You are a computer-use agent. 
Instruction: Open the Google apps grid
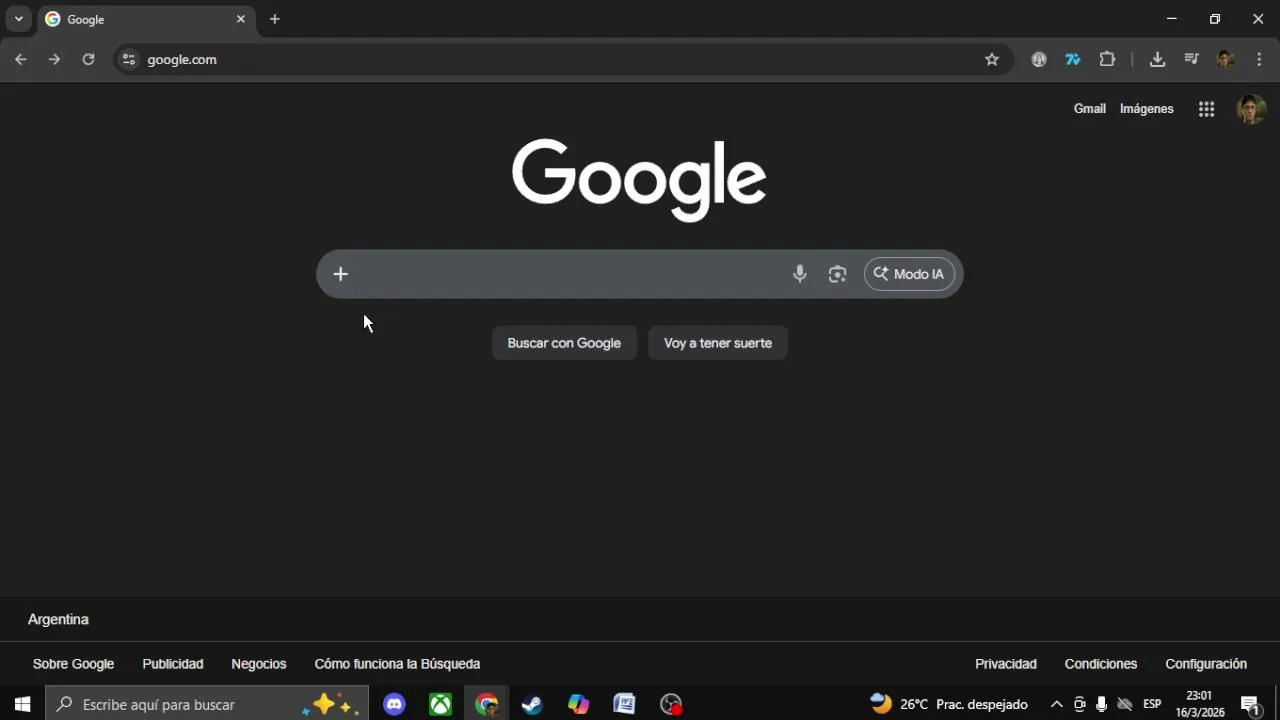tap(1207, 110)
